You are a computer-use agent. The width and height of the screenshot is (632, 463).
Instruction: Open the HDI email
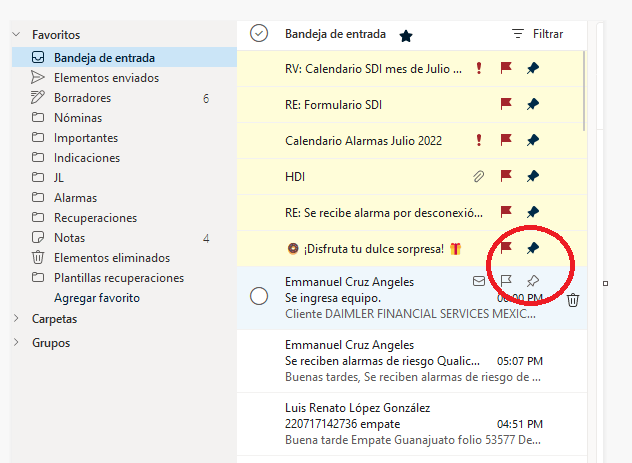[410, 176]
